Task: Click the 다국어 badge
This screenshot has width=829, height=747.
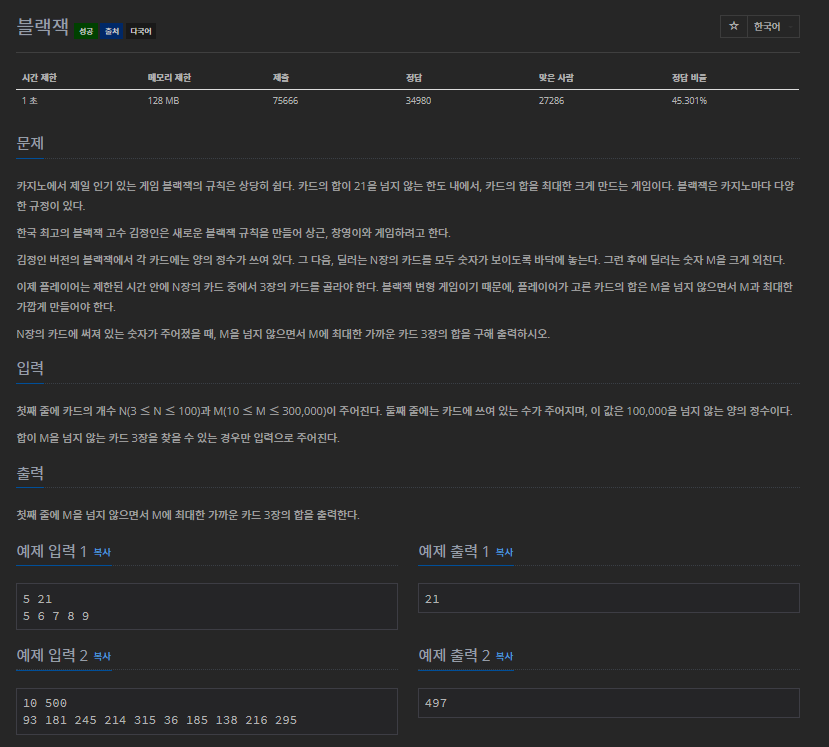Action: point(141,31)
